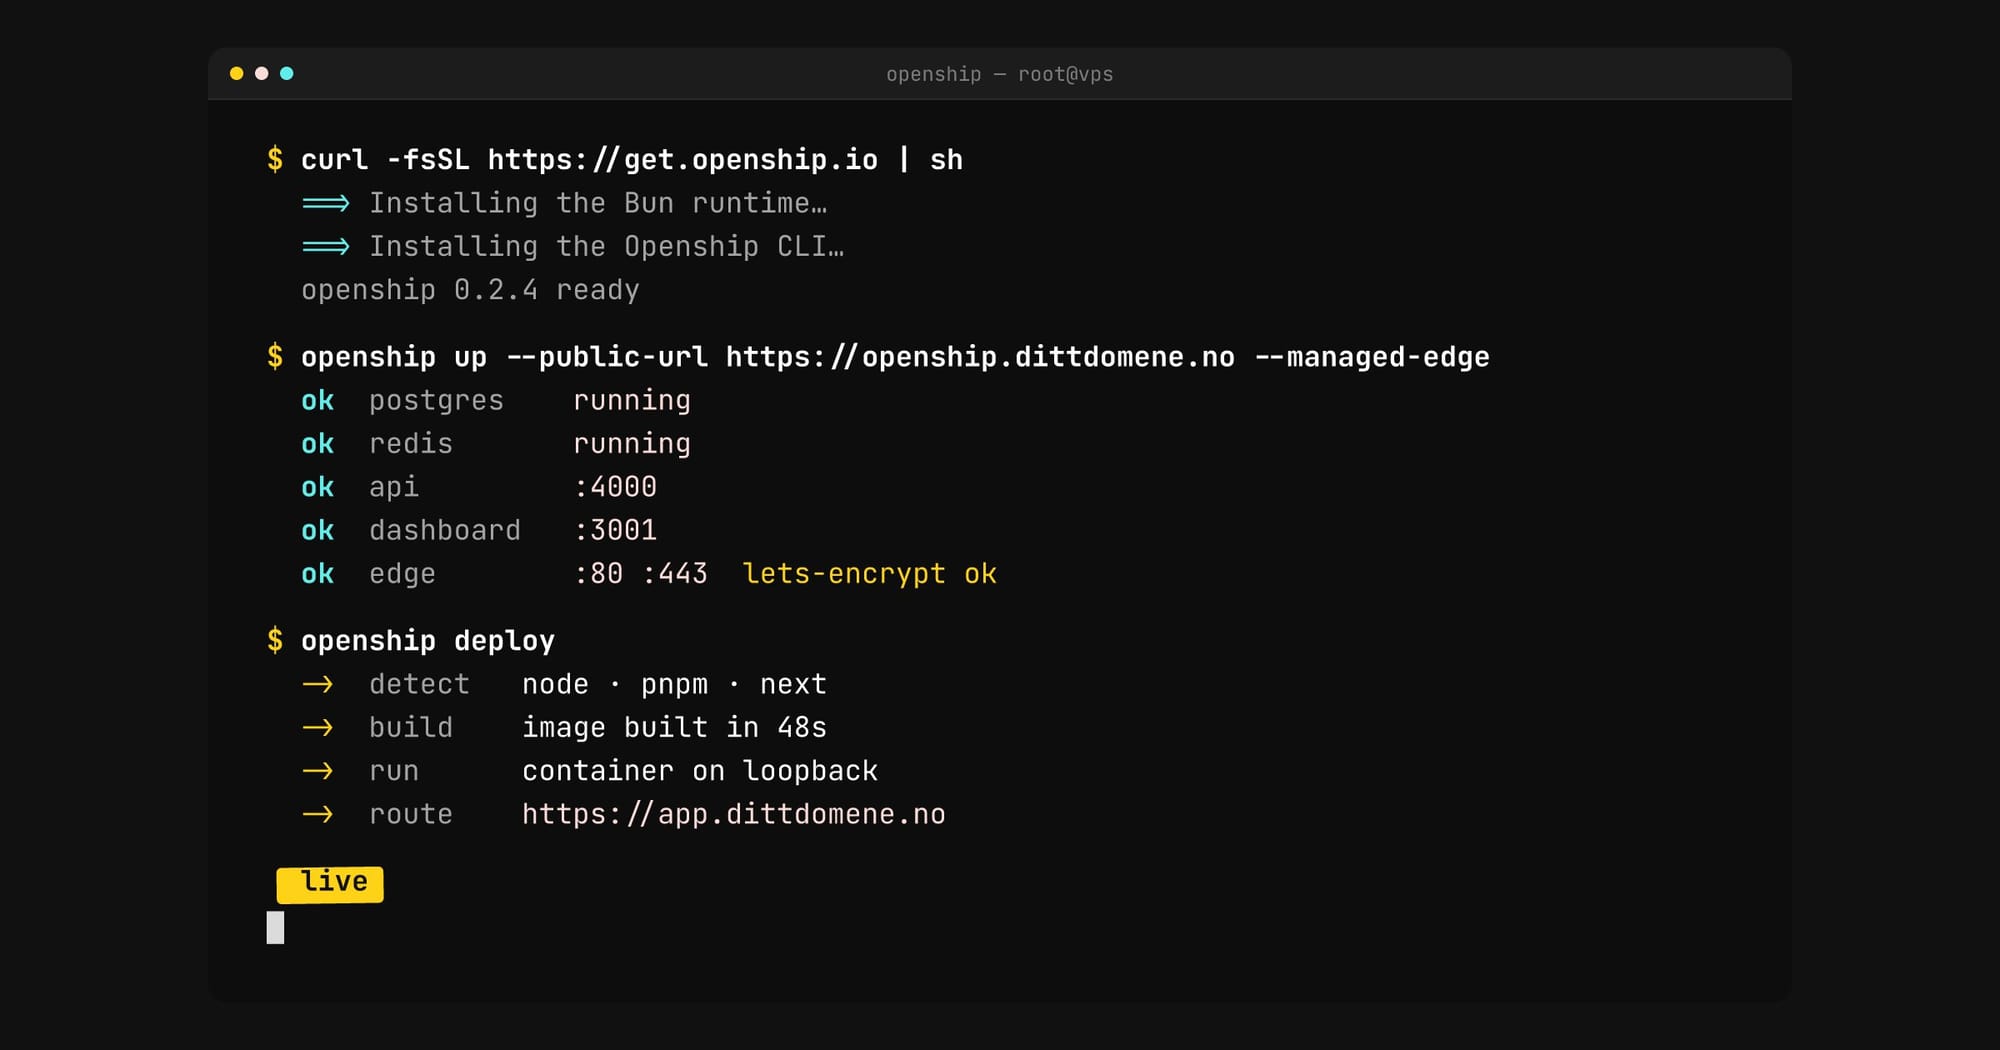Click the double arrow before 'Installing the Openship CLI…'

click(326, 247)
